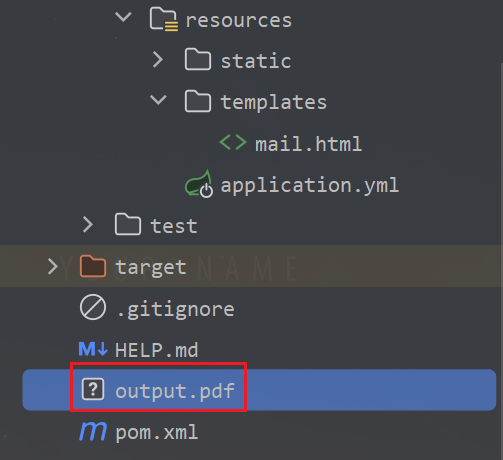Screen dimensions: 503x460
Task: Select the output.pdf file
Action: tap(259, 390)
